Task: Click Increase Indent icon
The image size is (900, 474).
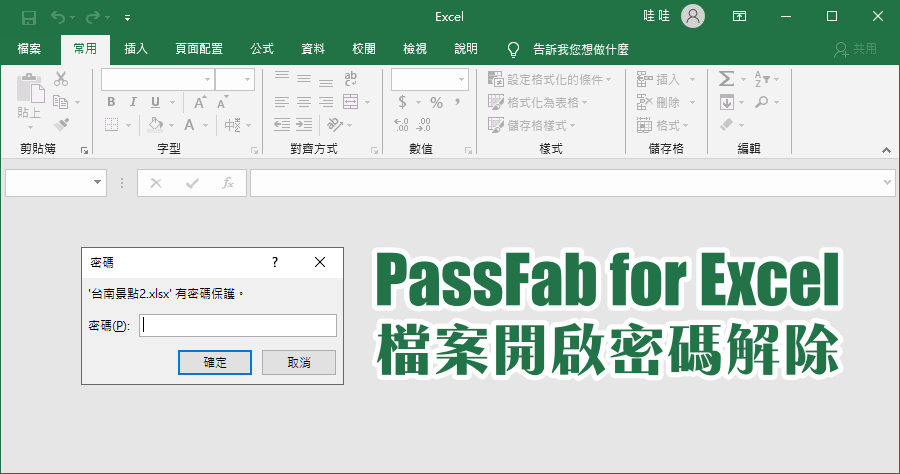Action: tap(304, 125)
